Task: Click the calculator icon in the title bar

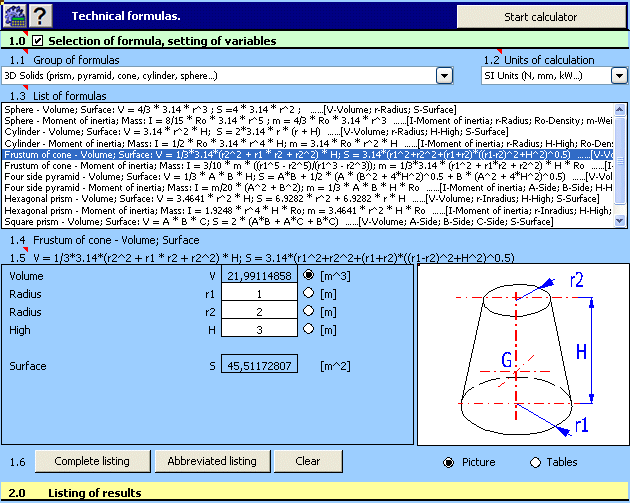Action: [15, 16]
